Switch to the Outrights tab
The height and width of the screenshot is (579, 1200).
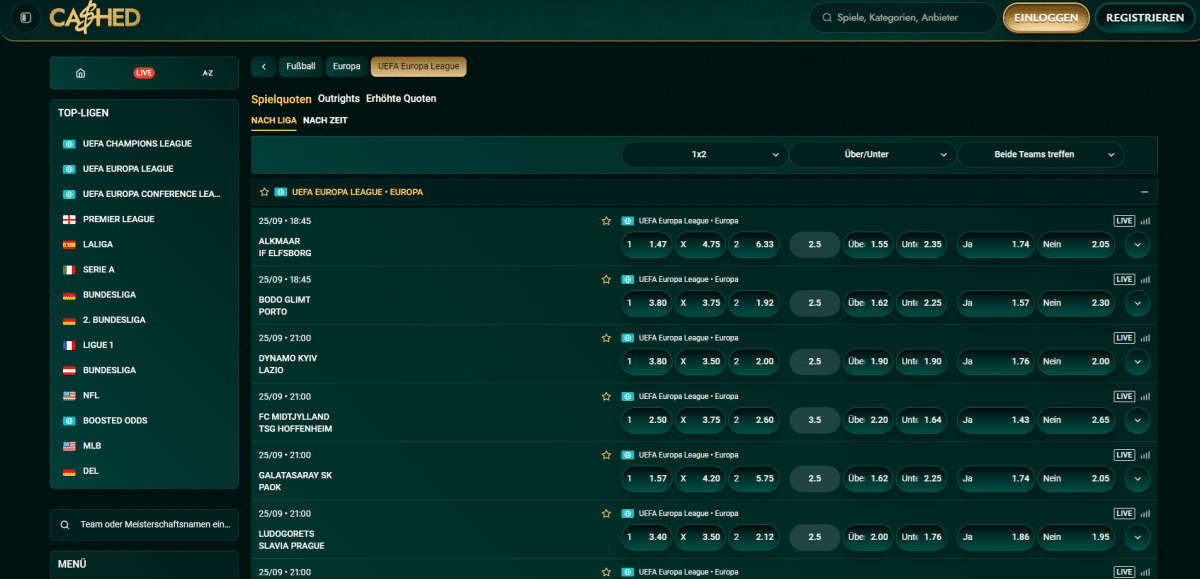click(338, 99)
